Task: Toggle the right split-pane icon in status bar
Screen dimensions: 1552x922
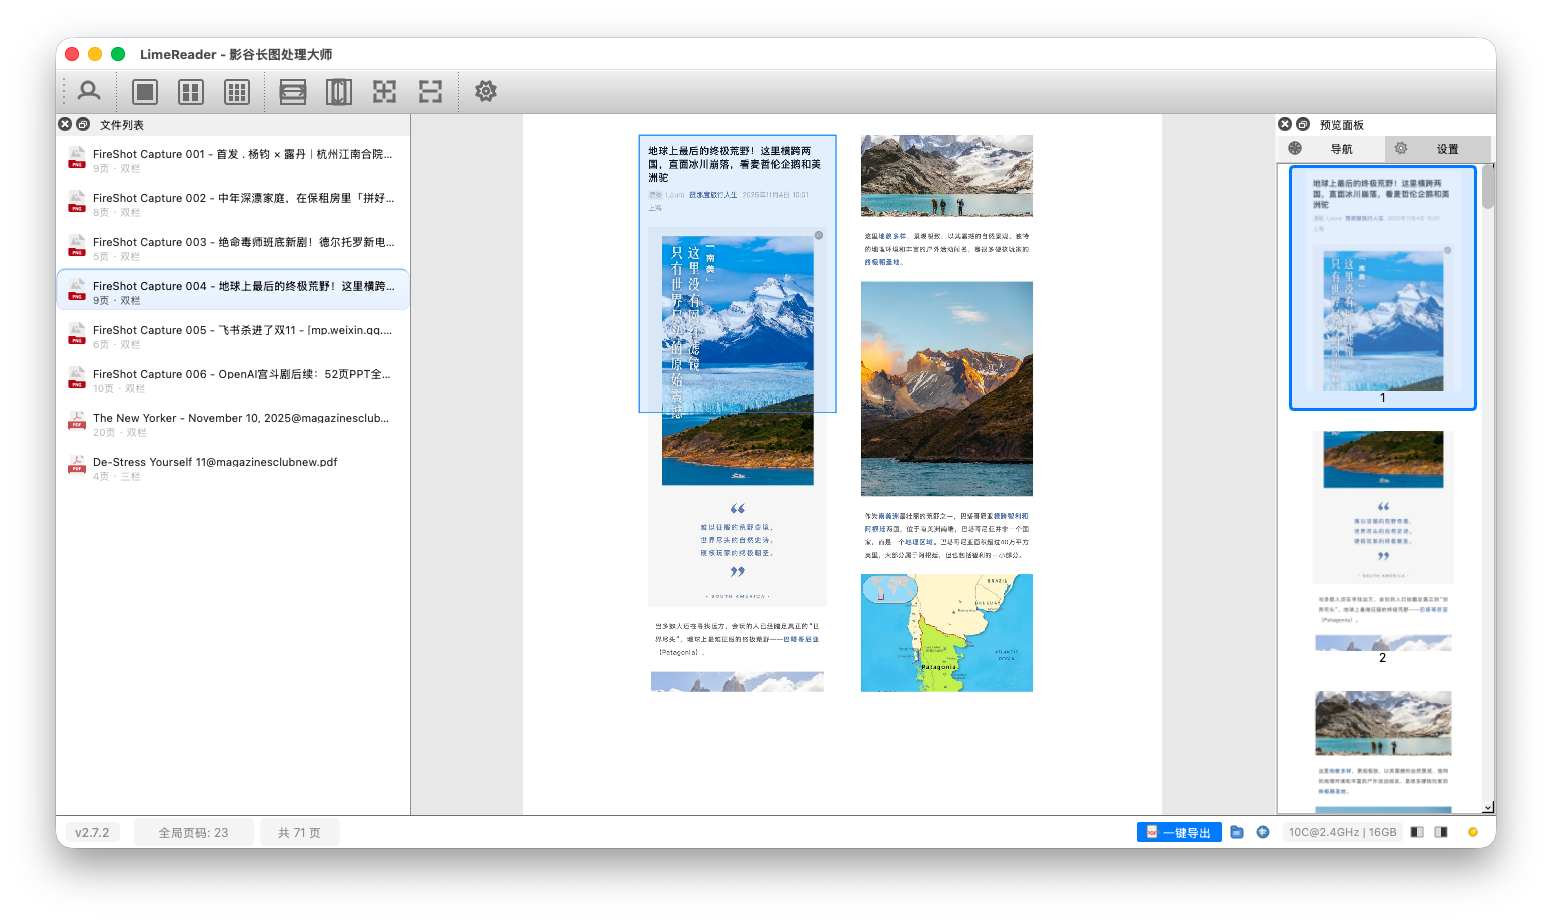Action: 1441,831
